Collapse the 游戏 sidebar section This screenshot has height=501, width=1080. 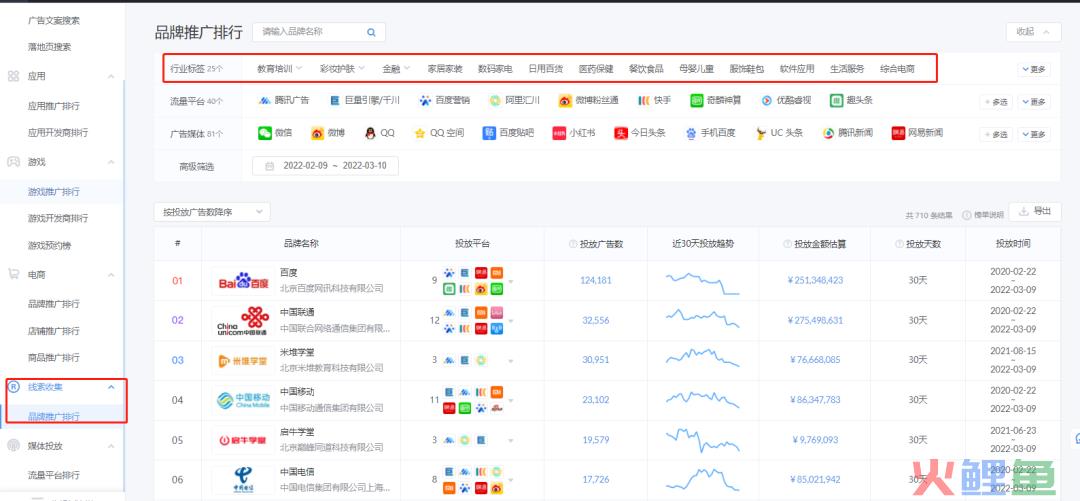(111, 162)
